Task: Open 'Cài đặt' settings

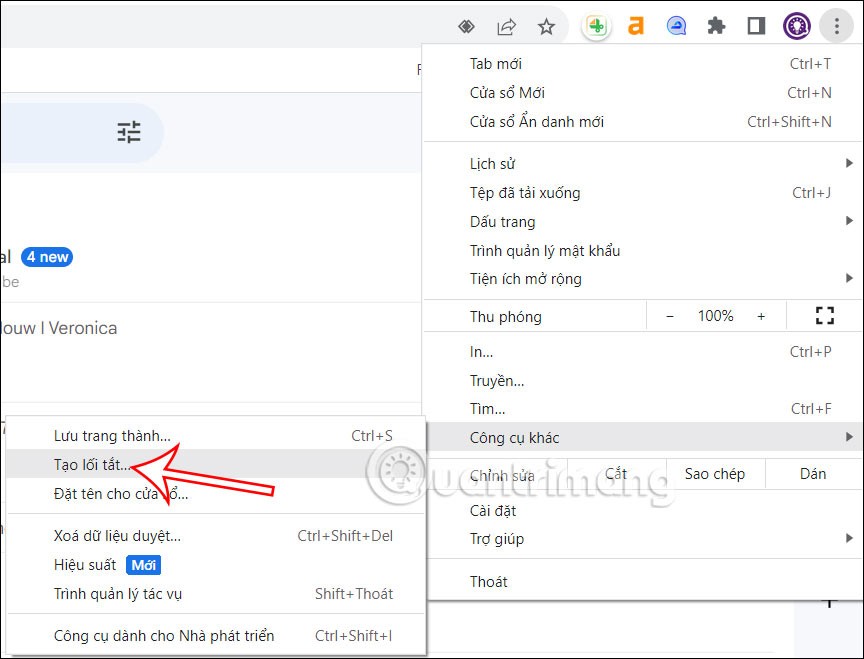Action: point(642,511)
